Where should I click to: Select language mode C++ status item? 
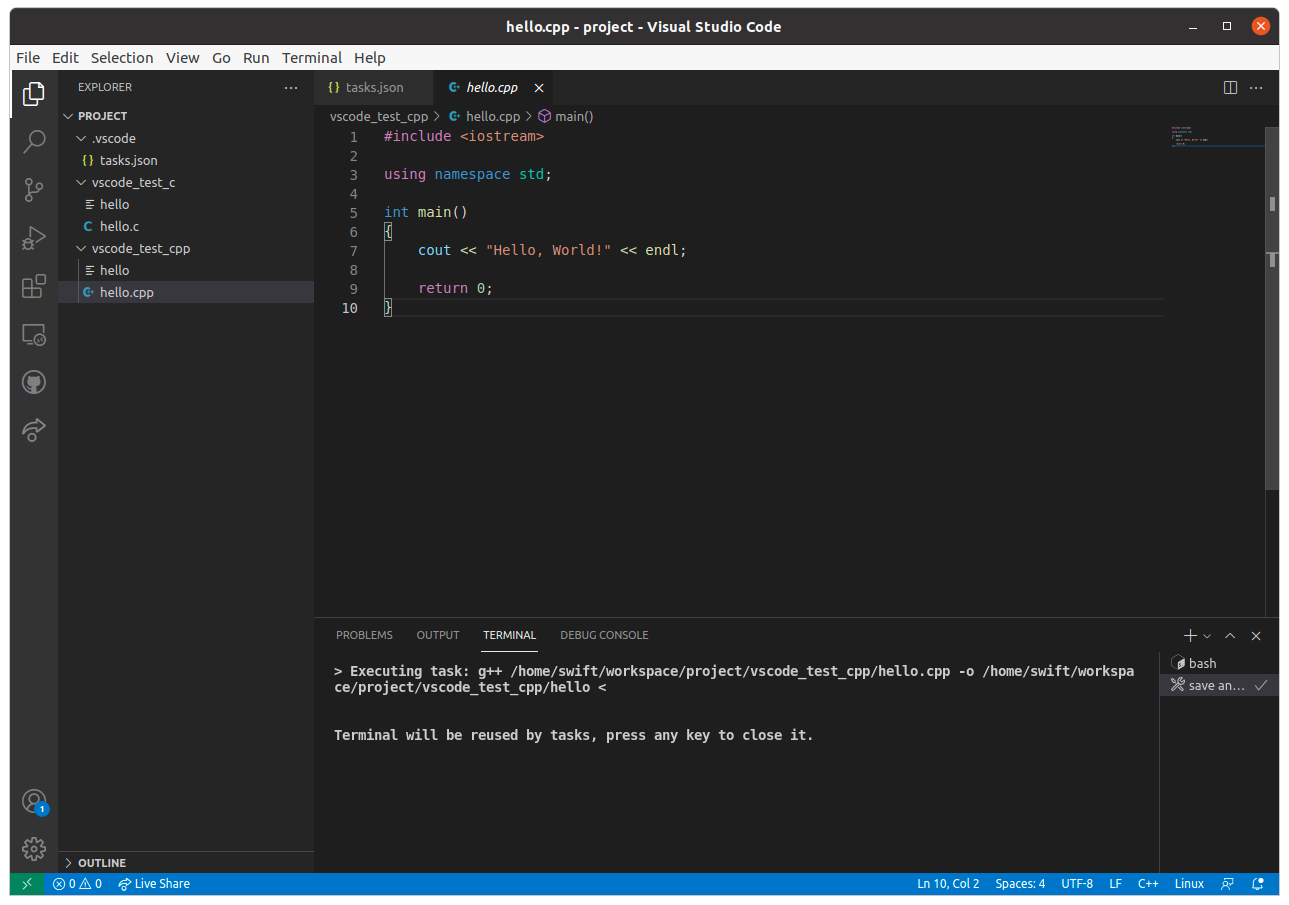coord(1148,884)
